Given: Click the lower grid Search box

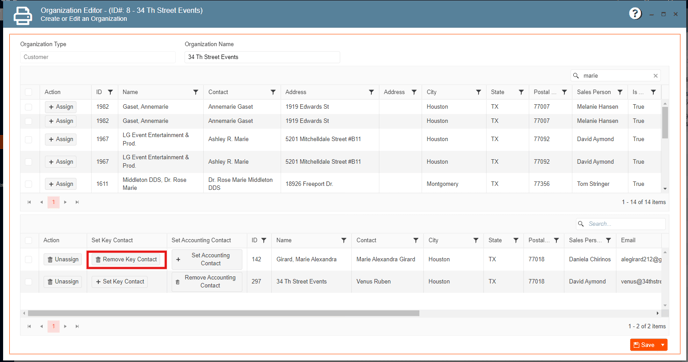Looking at the screenshot, I should click(x=620, y=224).
